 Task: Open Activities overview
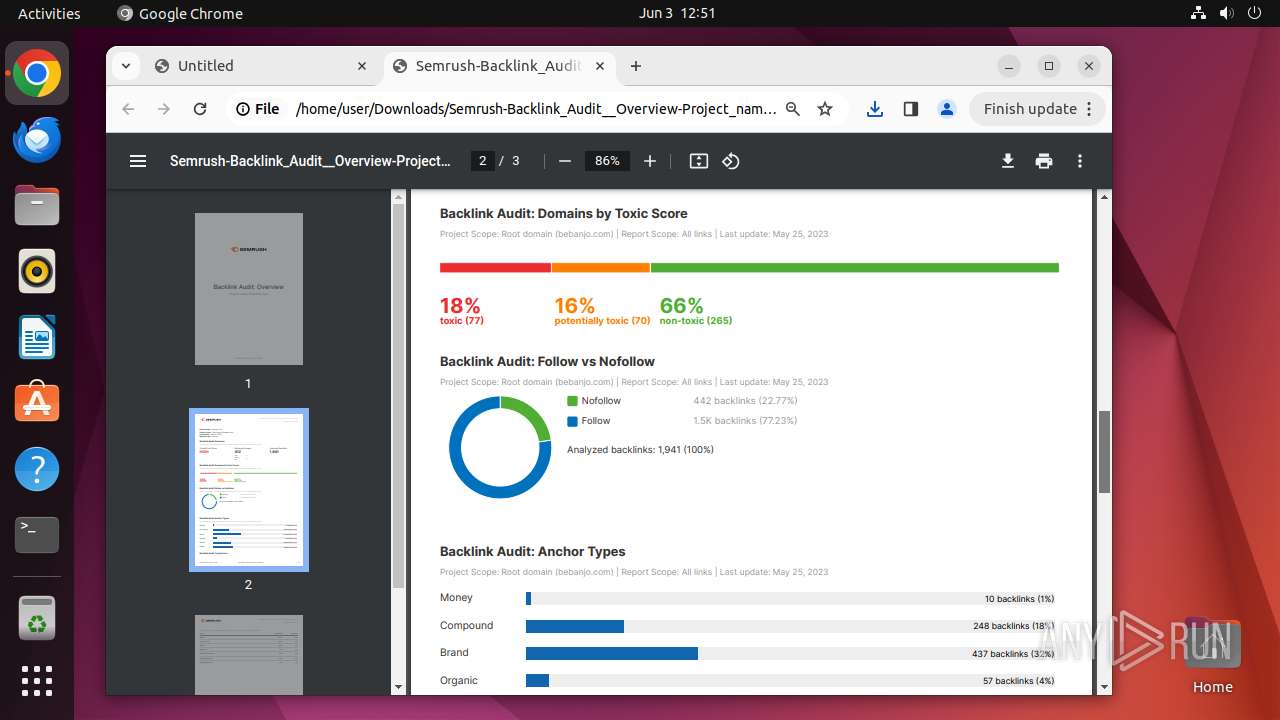[49, 14]
